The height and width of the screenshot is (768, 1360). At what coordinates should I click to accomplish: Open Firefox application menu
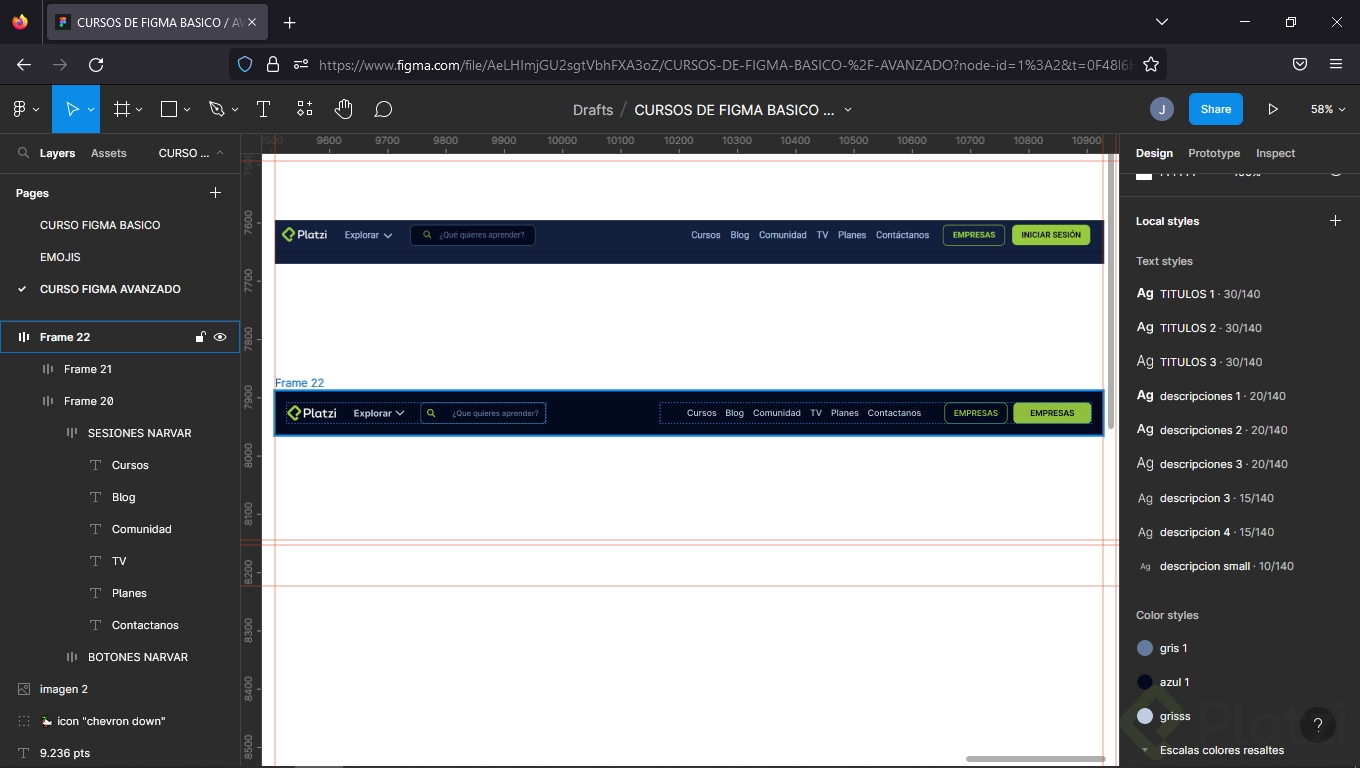(x=1336, y=64)
